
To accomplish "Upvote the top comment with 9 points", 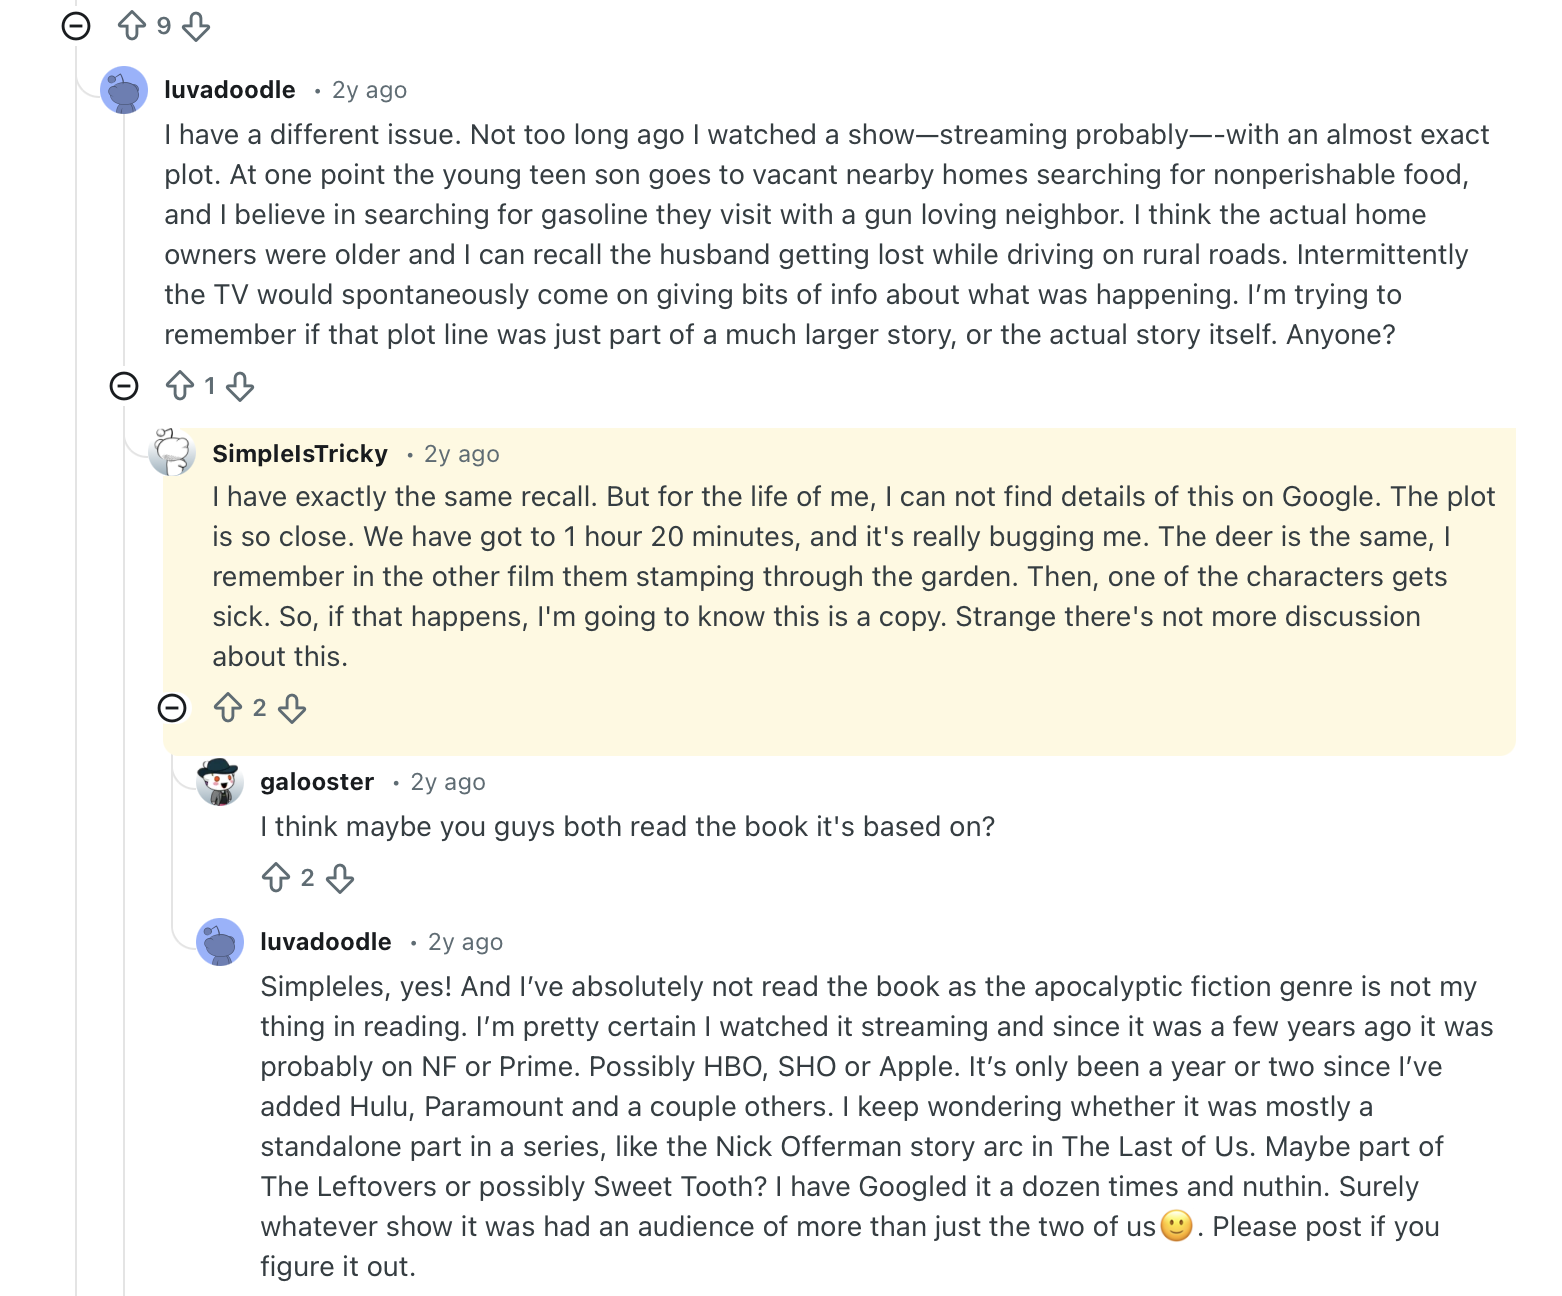I will (132, 26).
